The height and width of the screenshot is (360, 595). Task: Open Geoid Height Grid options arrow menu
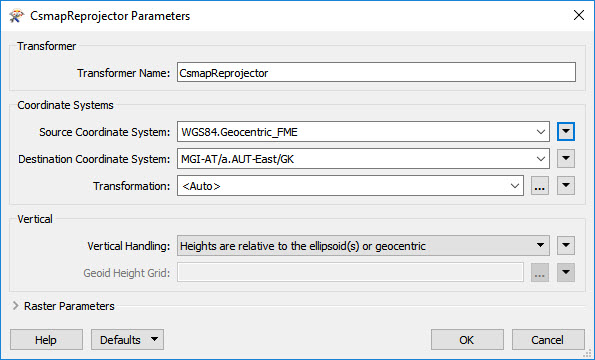coord(566,272)
